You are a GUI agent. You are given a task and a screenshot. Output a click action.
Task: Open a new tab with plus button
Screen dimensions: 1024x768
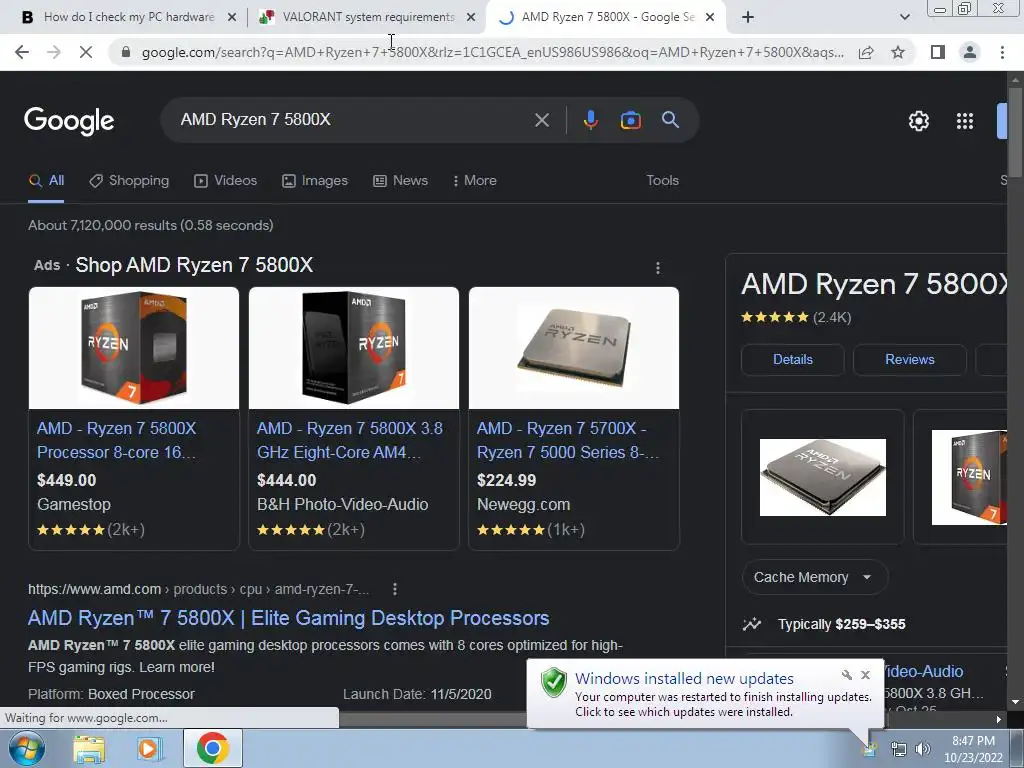[748, 17]
